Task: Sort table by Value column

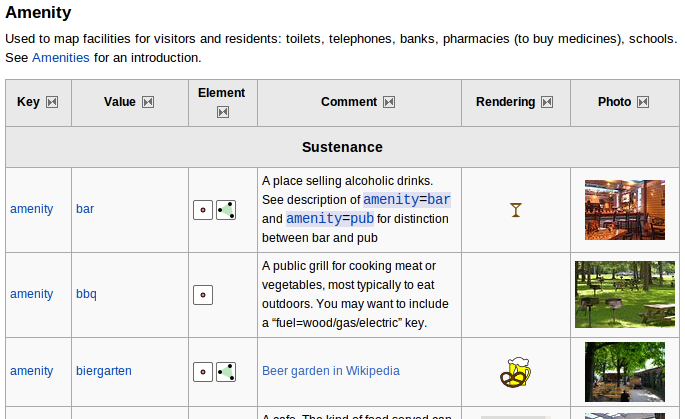Action: point(148,102)
